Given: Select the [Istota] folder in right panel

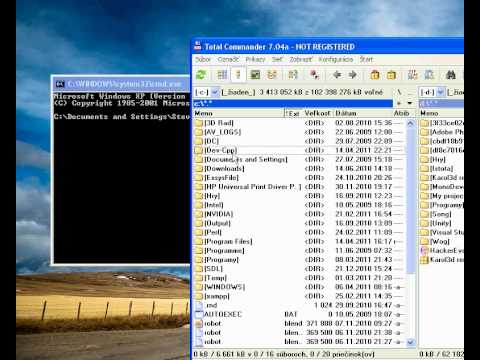Looking at the screenshot, I should [441, 168].
